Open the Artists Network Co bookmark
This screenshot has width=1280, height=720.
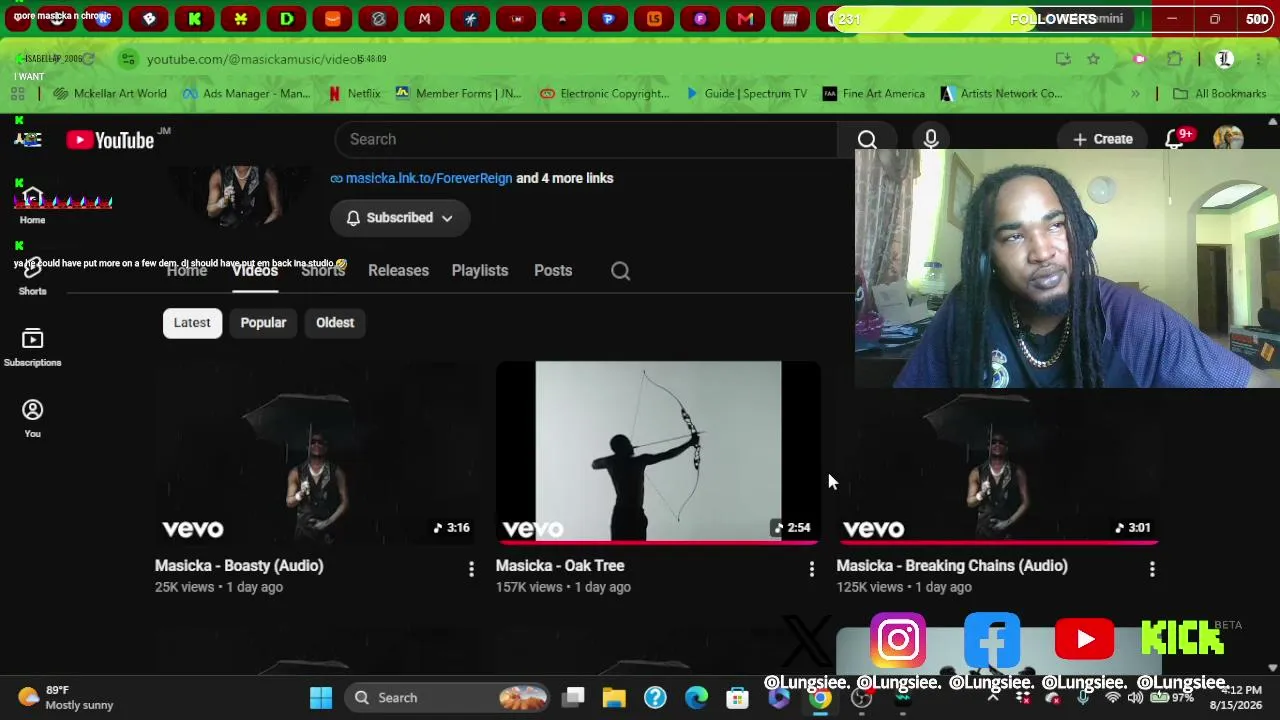[1002, 94]
